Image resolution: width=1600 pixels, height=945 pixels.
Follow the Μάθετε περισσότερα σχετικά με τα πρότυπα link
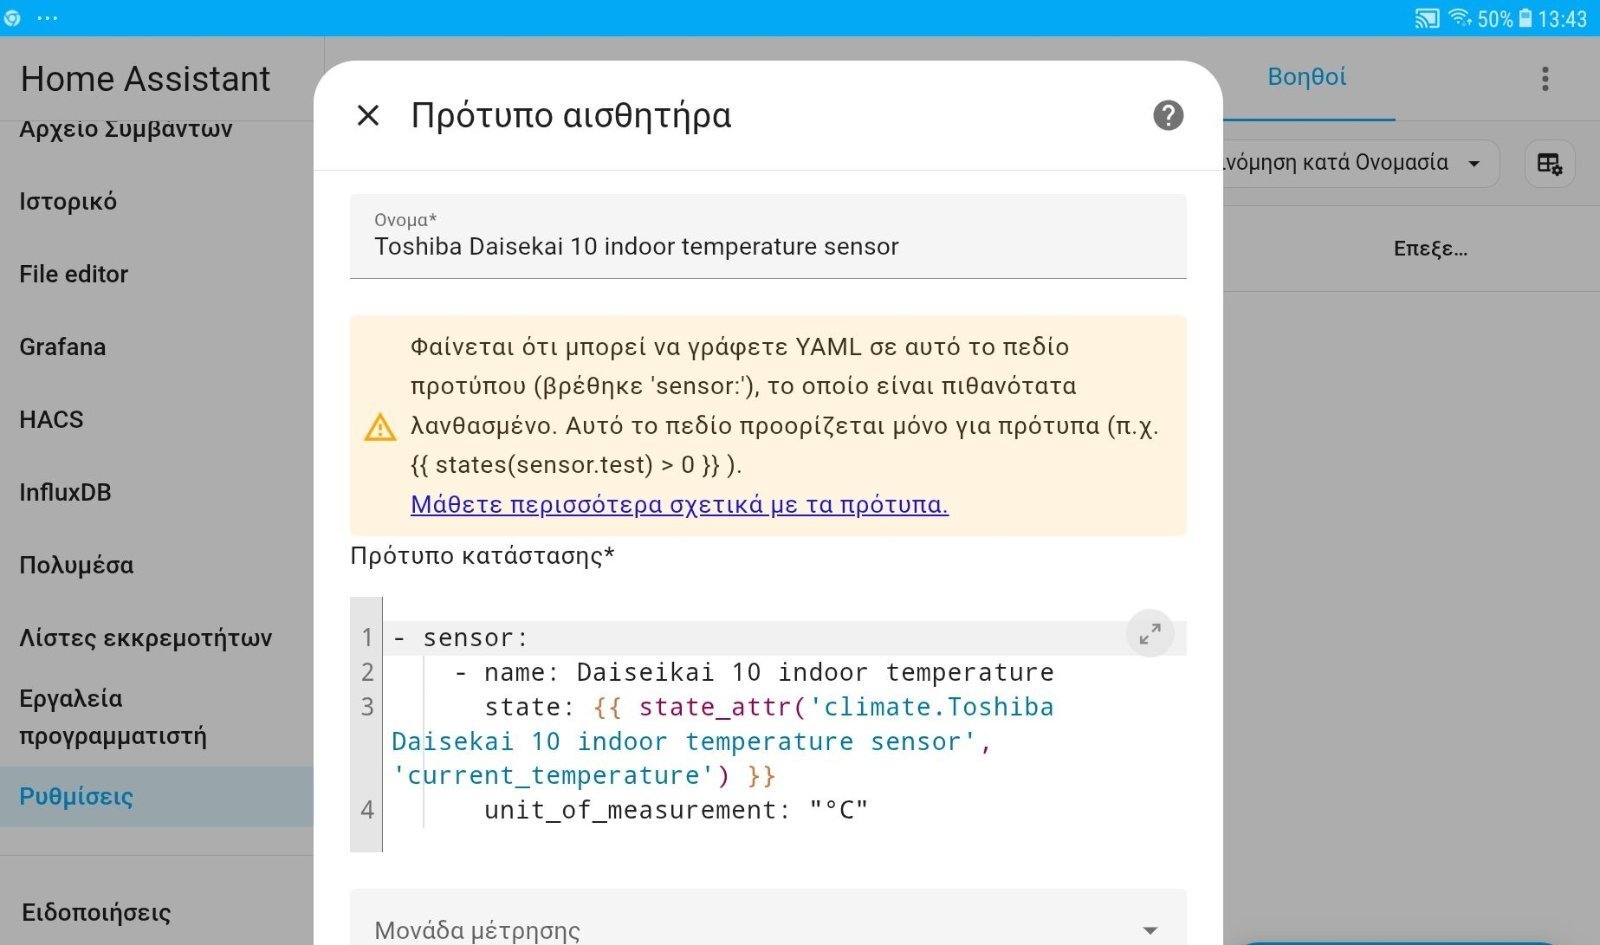tap(679, 505)
